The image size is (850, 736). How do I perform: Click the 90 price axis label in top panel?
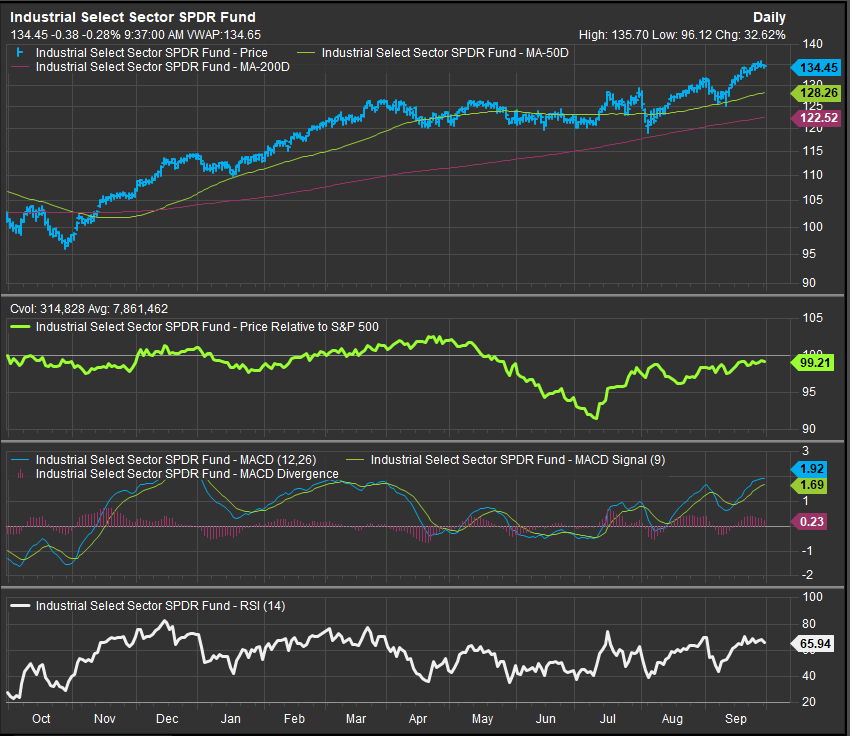click(809, 282)
